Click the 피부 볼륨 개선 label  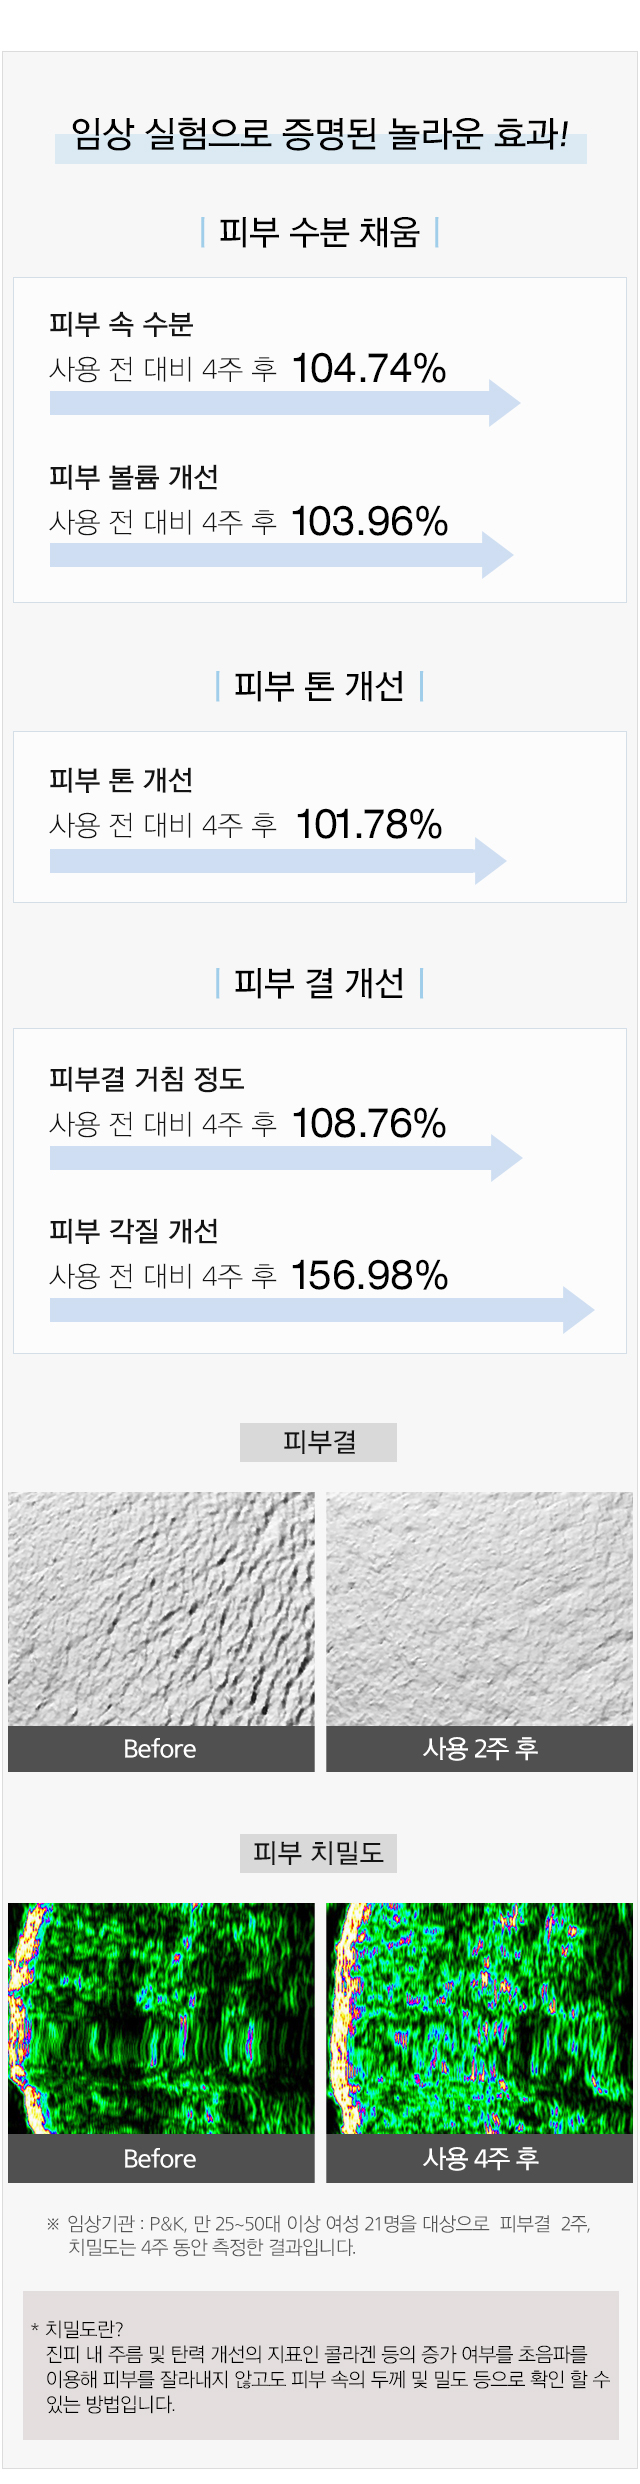pos(134,477)
